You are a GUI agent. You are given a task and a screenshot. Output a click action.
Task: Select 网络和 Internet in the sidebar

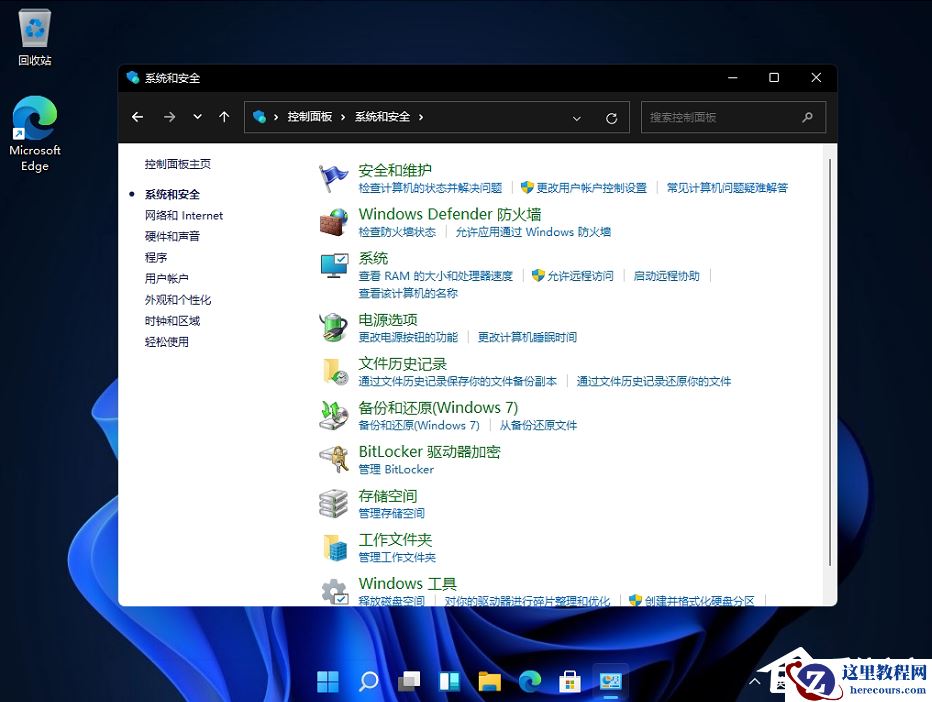pos(184,215)
